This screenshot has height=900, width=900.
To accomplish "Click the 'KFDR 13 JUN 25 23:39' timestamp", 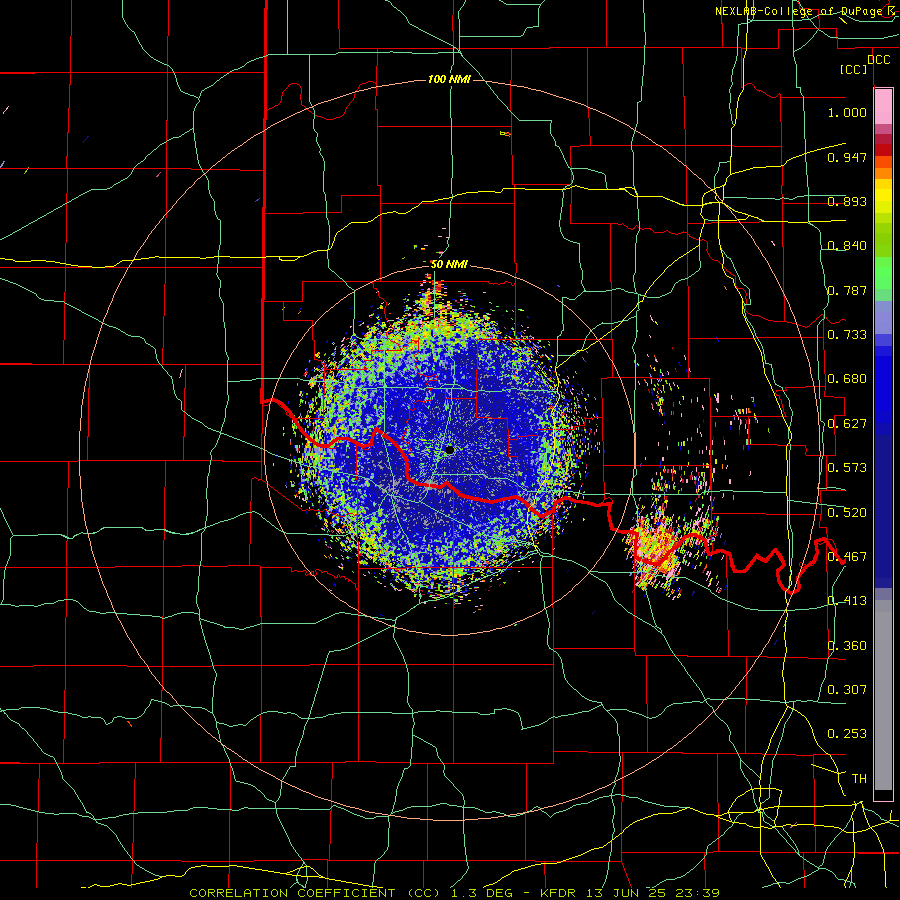I will click(630, 893).
